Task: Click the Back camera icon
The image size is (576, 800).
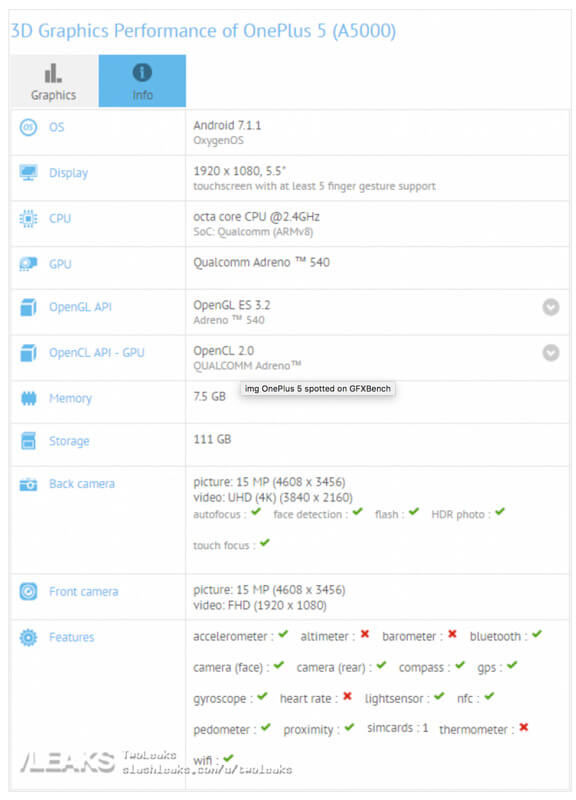Action: tap(28, 484)
